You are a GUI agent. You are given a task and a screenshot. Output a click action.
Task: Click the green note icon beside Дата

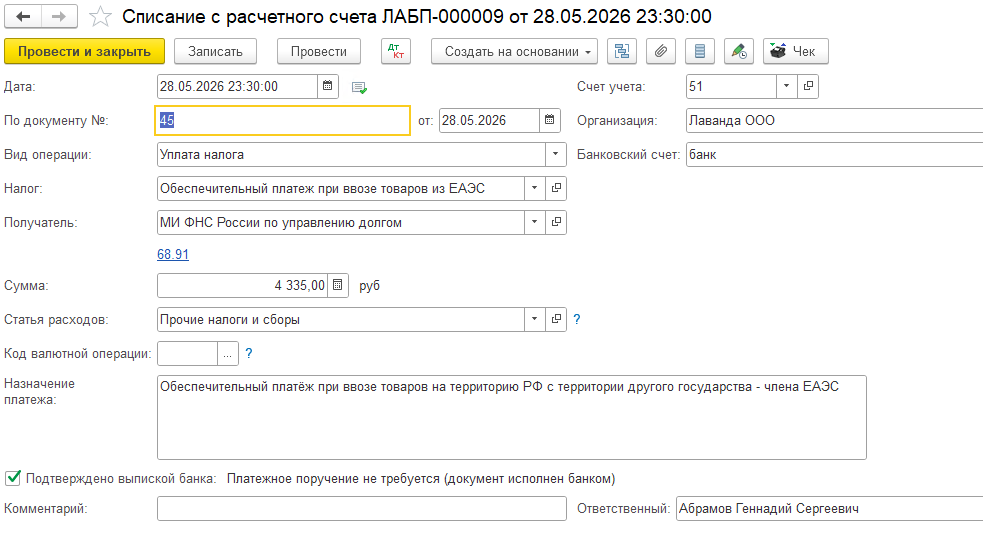[x=359, y=88]
